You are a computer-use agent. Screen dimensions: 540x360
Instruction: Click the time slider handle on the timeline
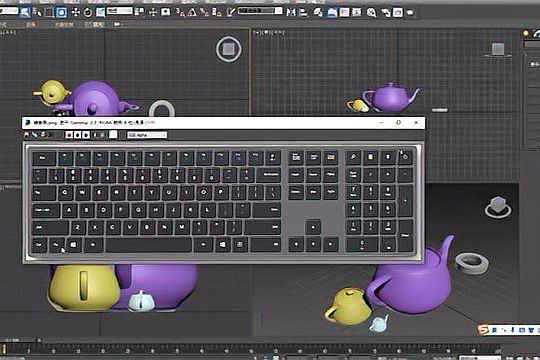pos(4,349)
